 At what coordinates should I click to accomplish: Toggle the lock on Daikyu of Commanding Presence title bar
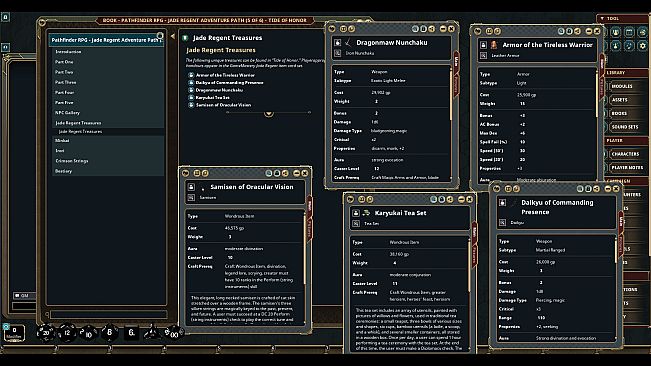click(588, 189)
